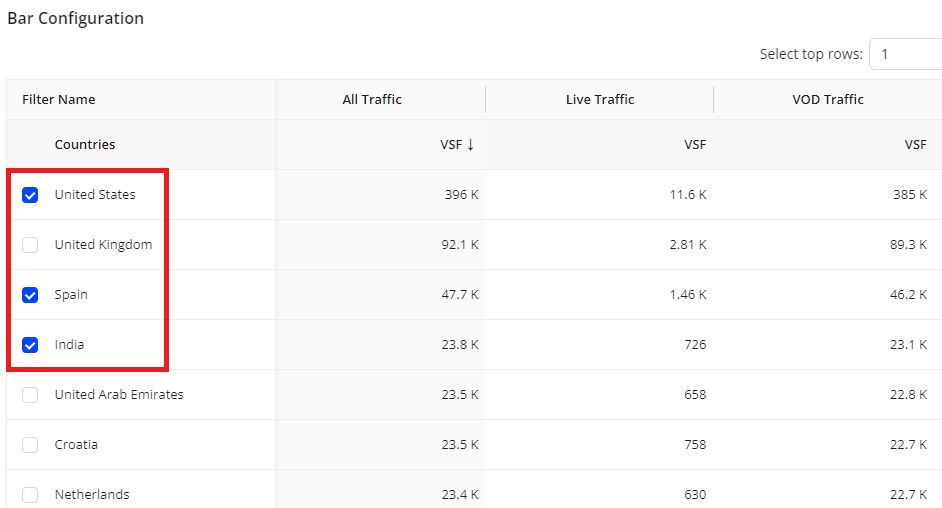Enable the United Kingdom checkbox
This screenshot has width=942, height=508.
30,245
